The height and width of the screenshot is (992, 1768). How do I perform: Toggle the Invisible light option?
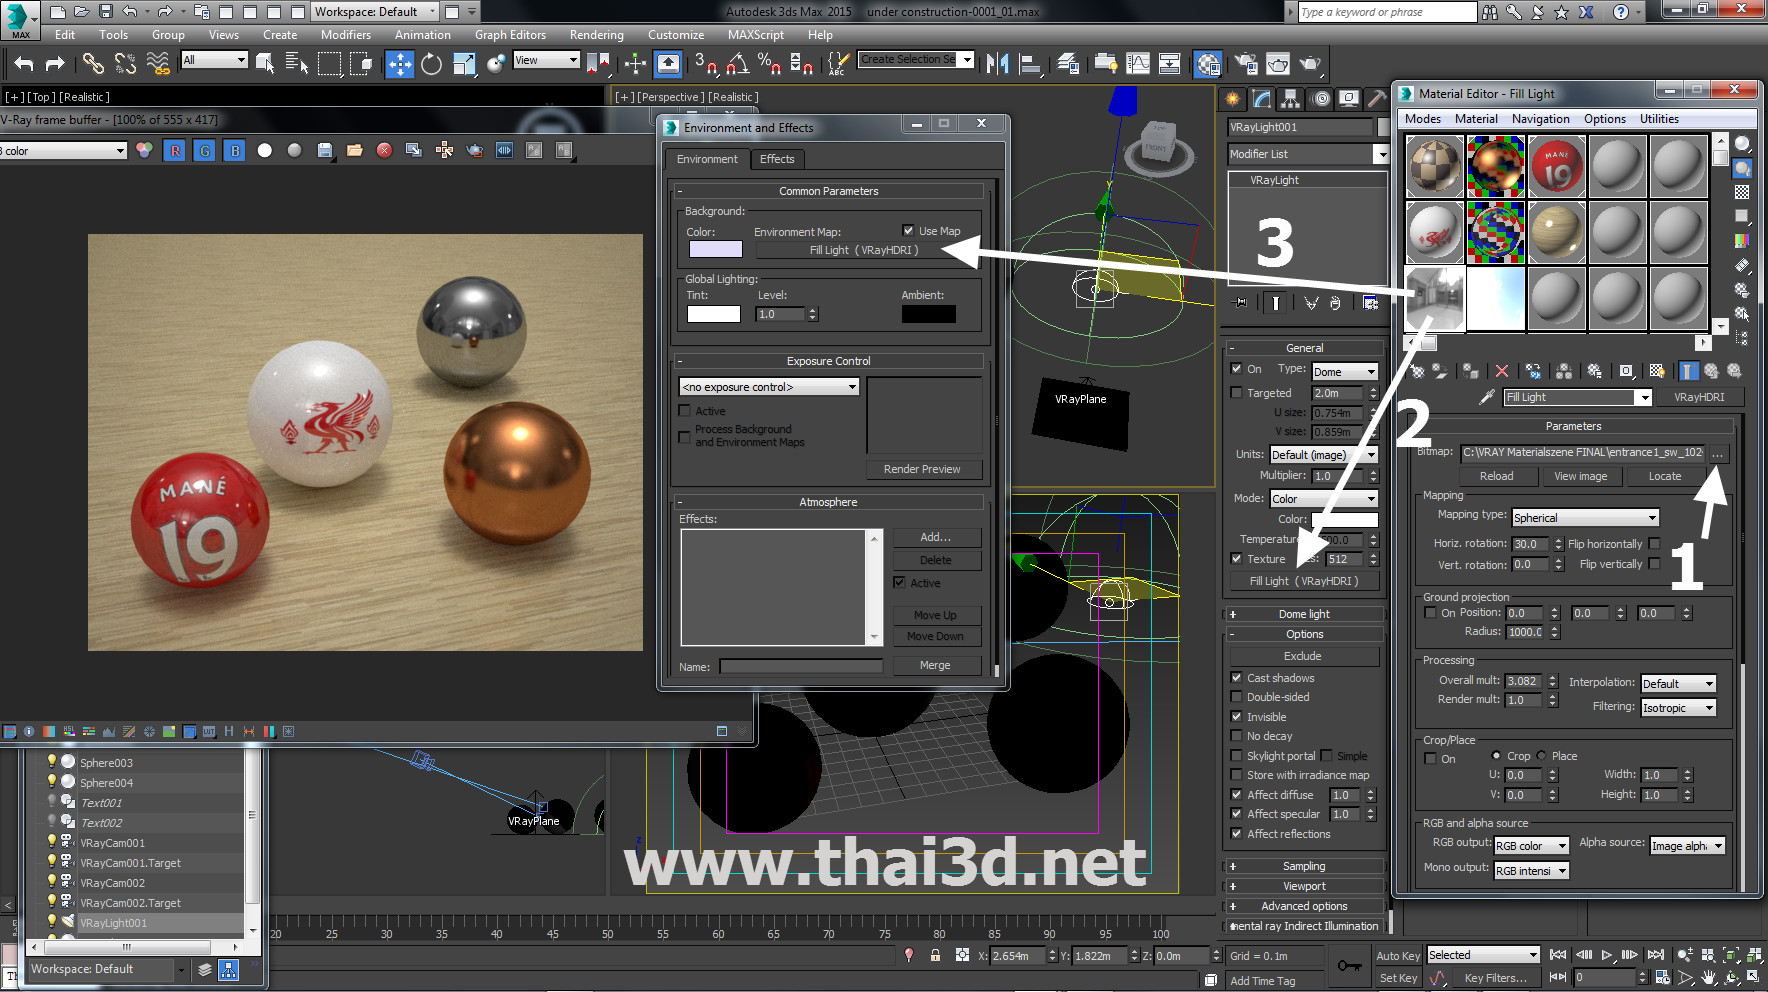[1236, 717]
